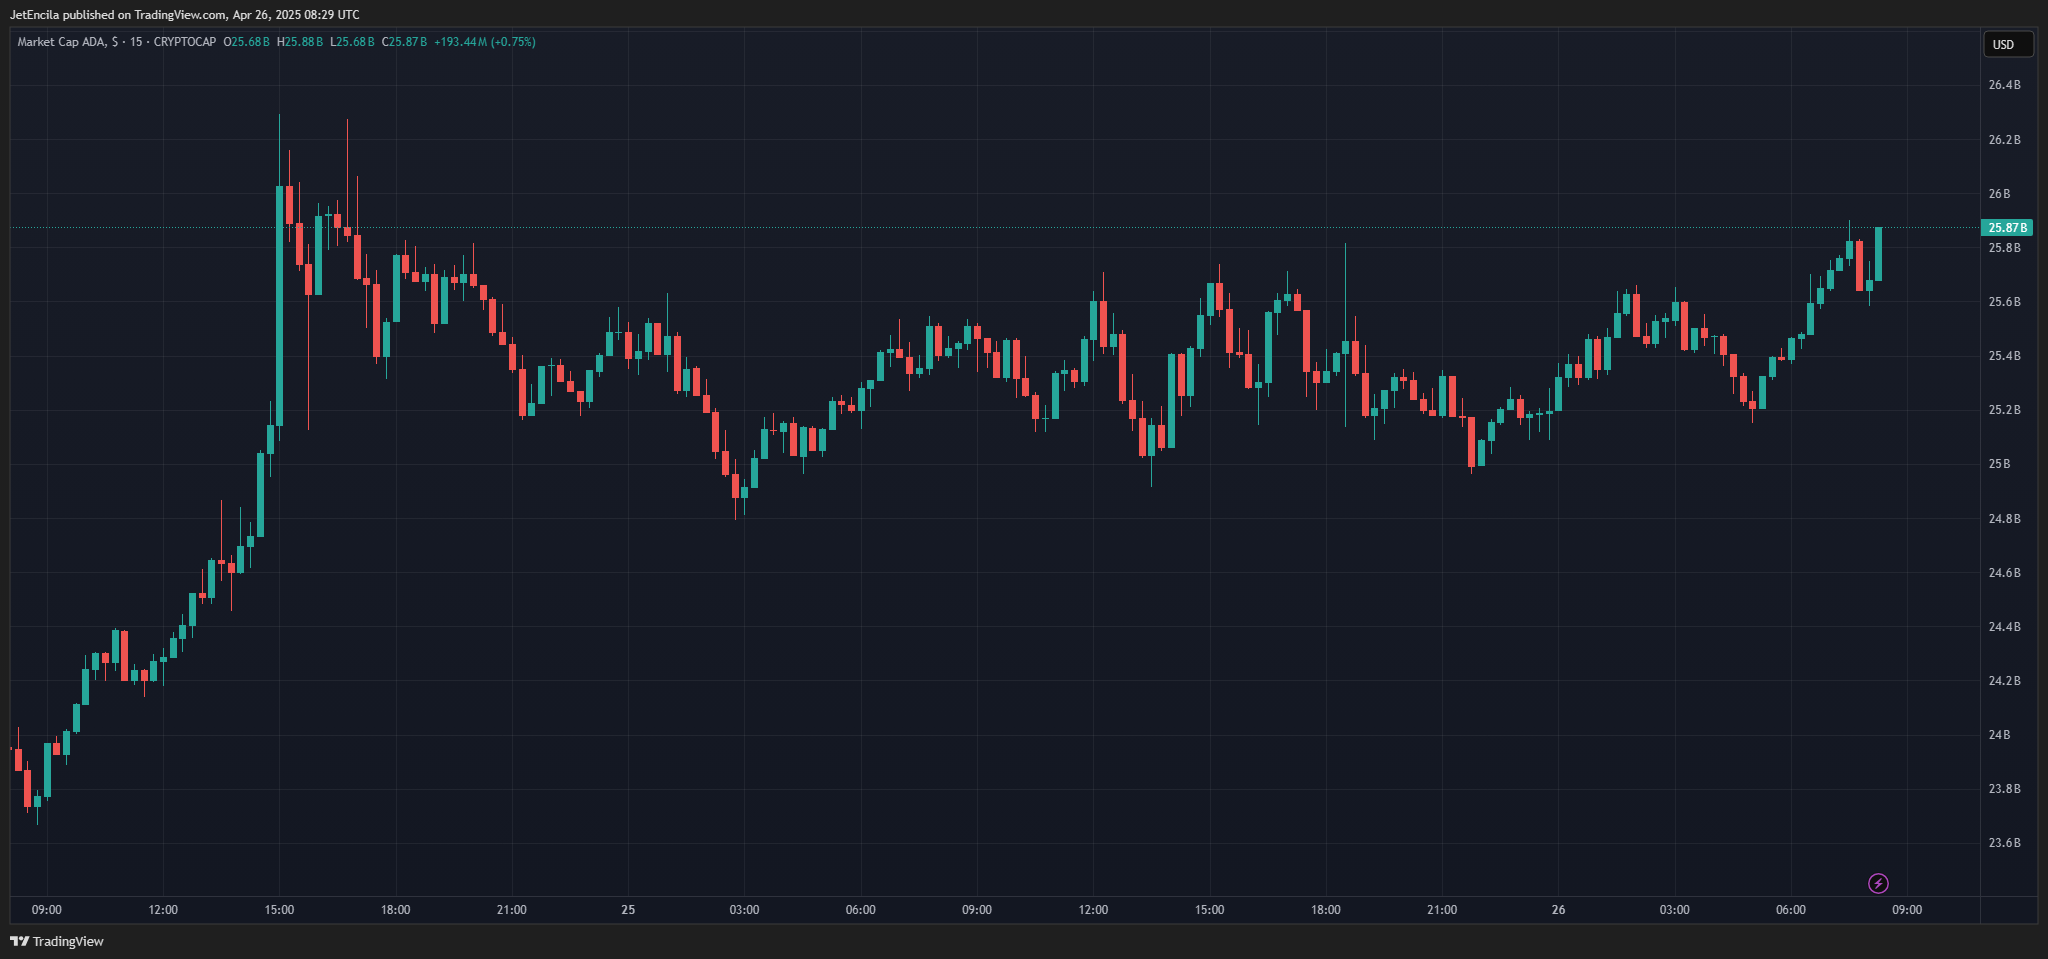This screenshot has width=2048, height=959.
Task: Click the Market Cap ADA symbol title
Action: point(63,42)
